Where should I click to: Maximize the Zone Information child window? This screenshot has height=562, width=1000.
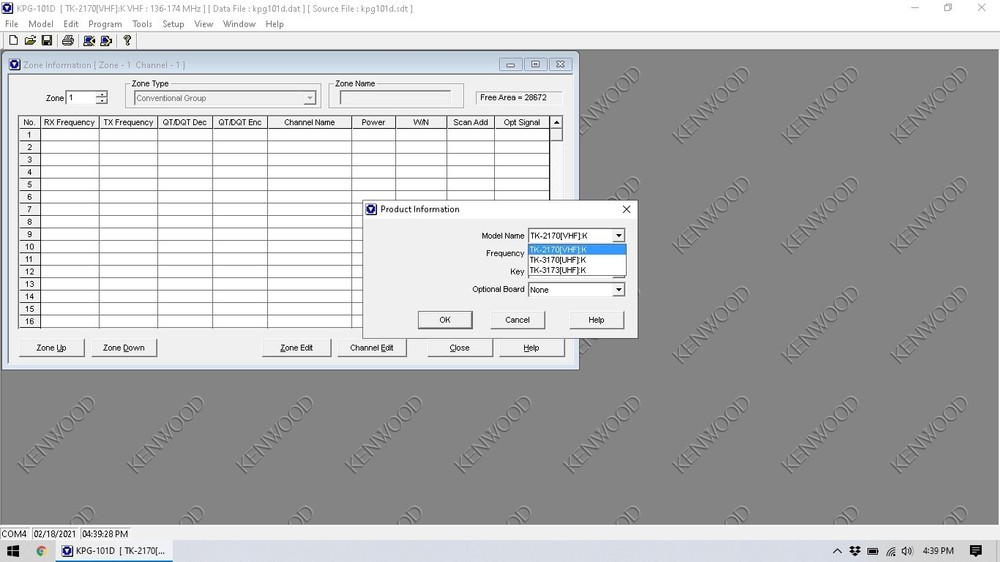(x=535, y=64)
